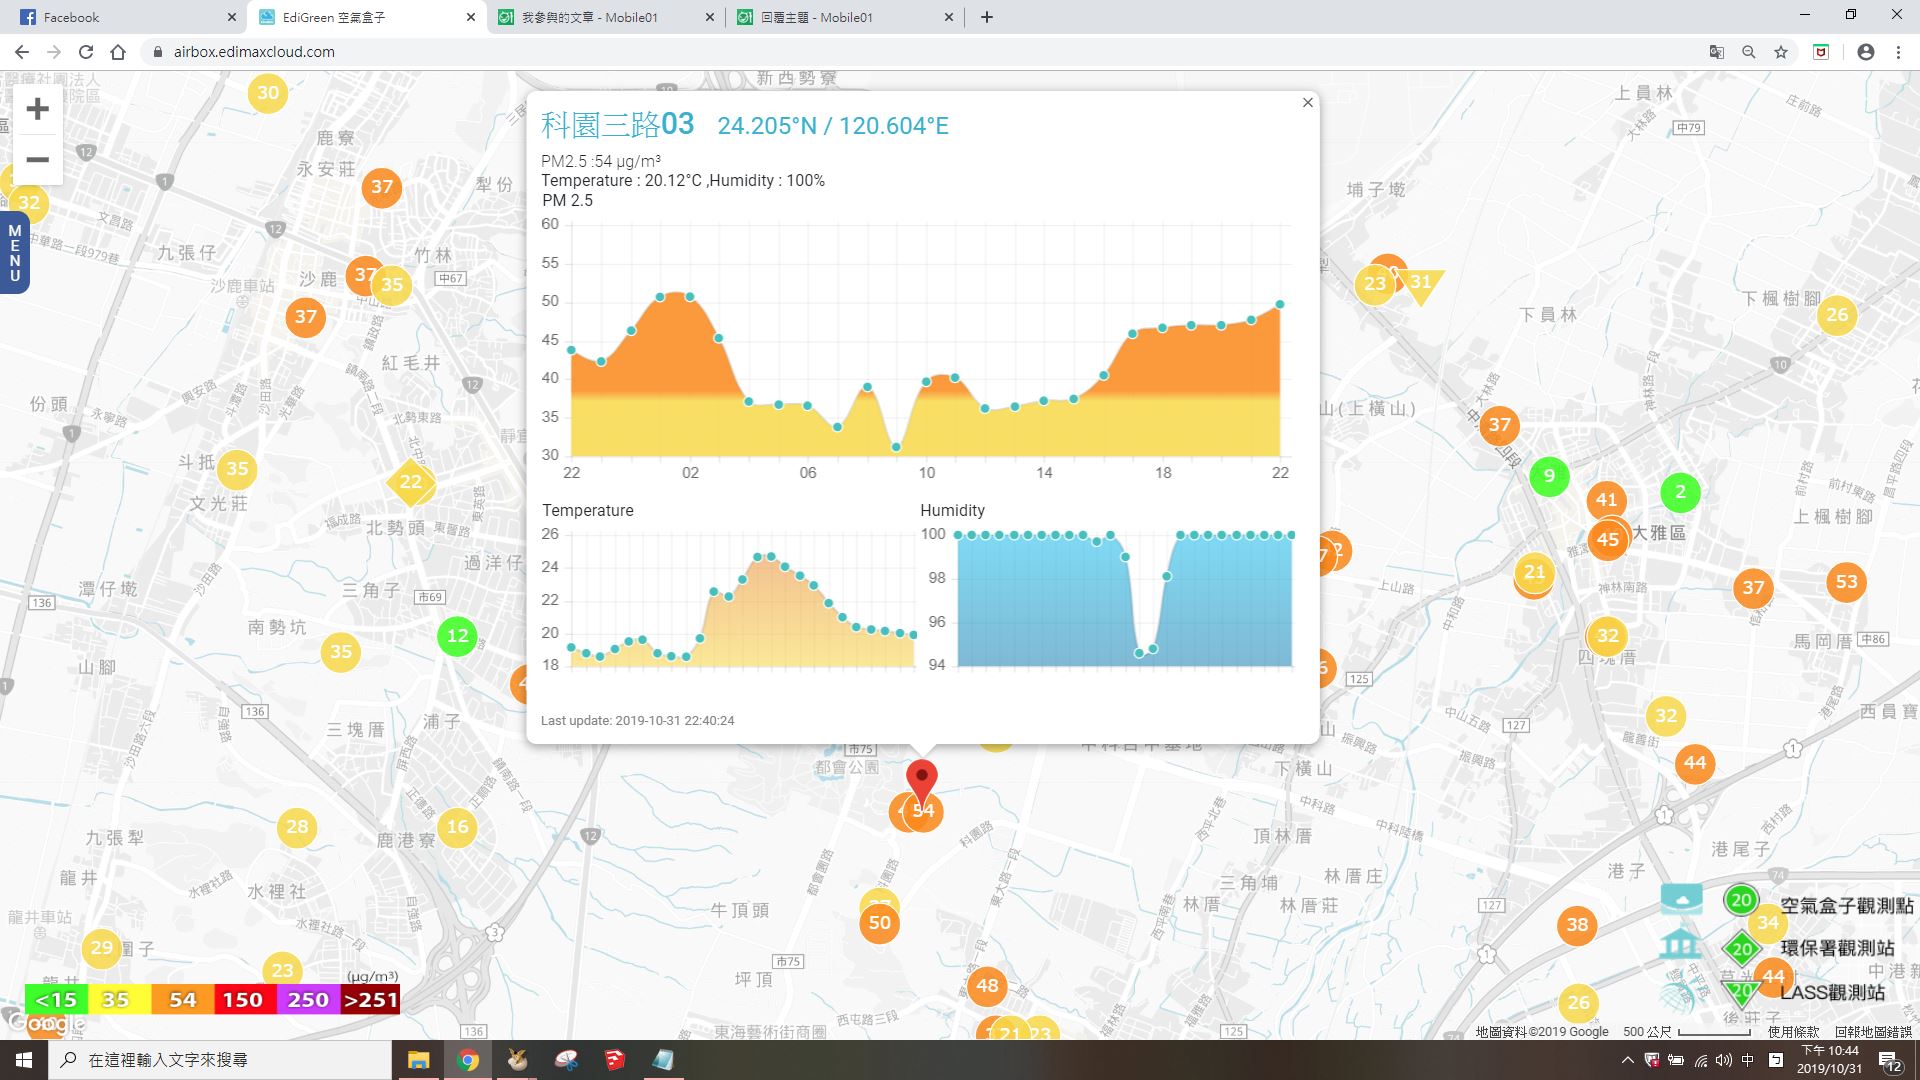Select the green 2 station marker

pyautogui.click(x=1680, y=492)
